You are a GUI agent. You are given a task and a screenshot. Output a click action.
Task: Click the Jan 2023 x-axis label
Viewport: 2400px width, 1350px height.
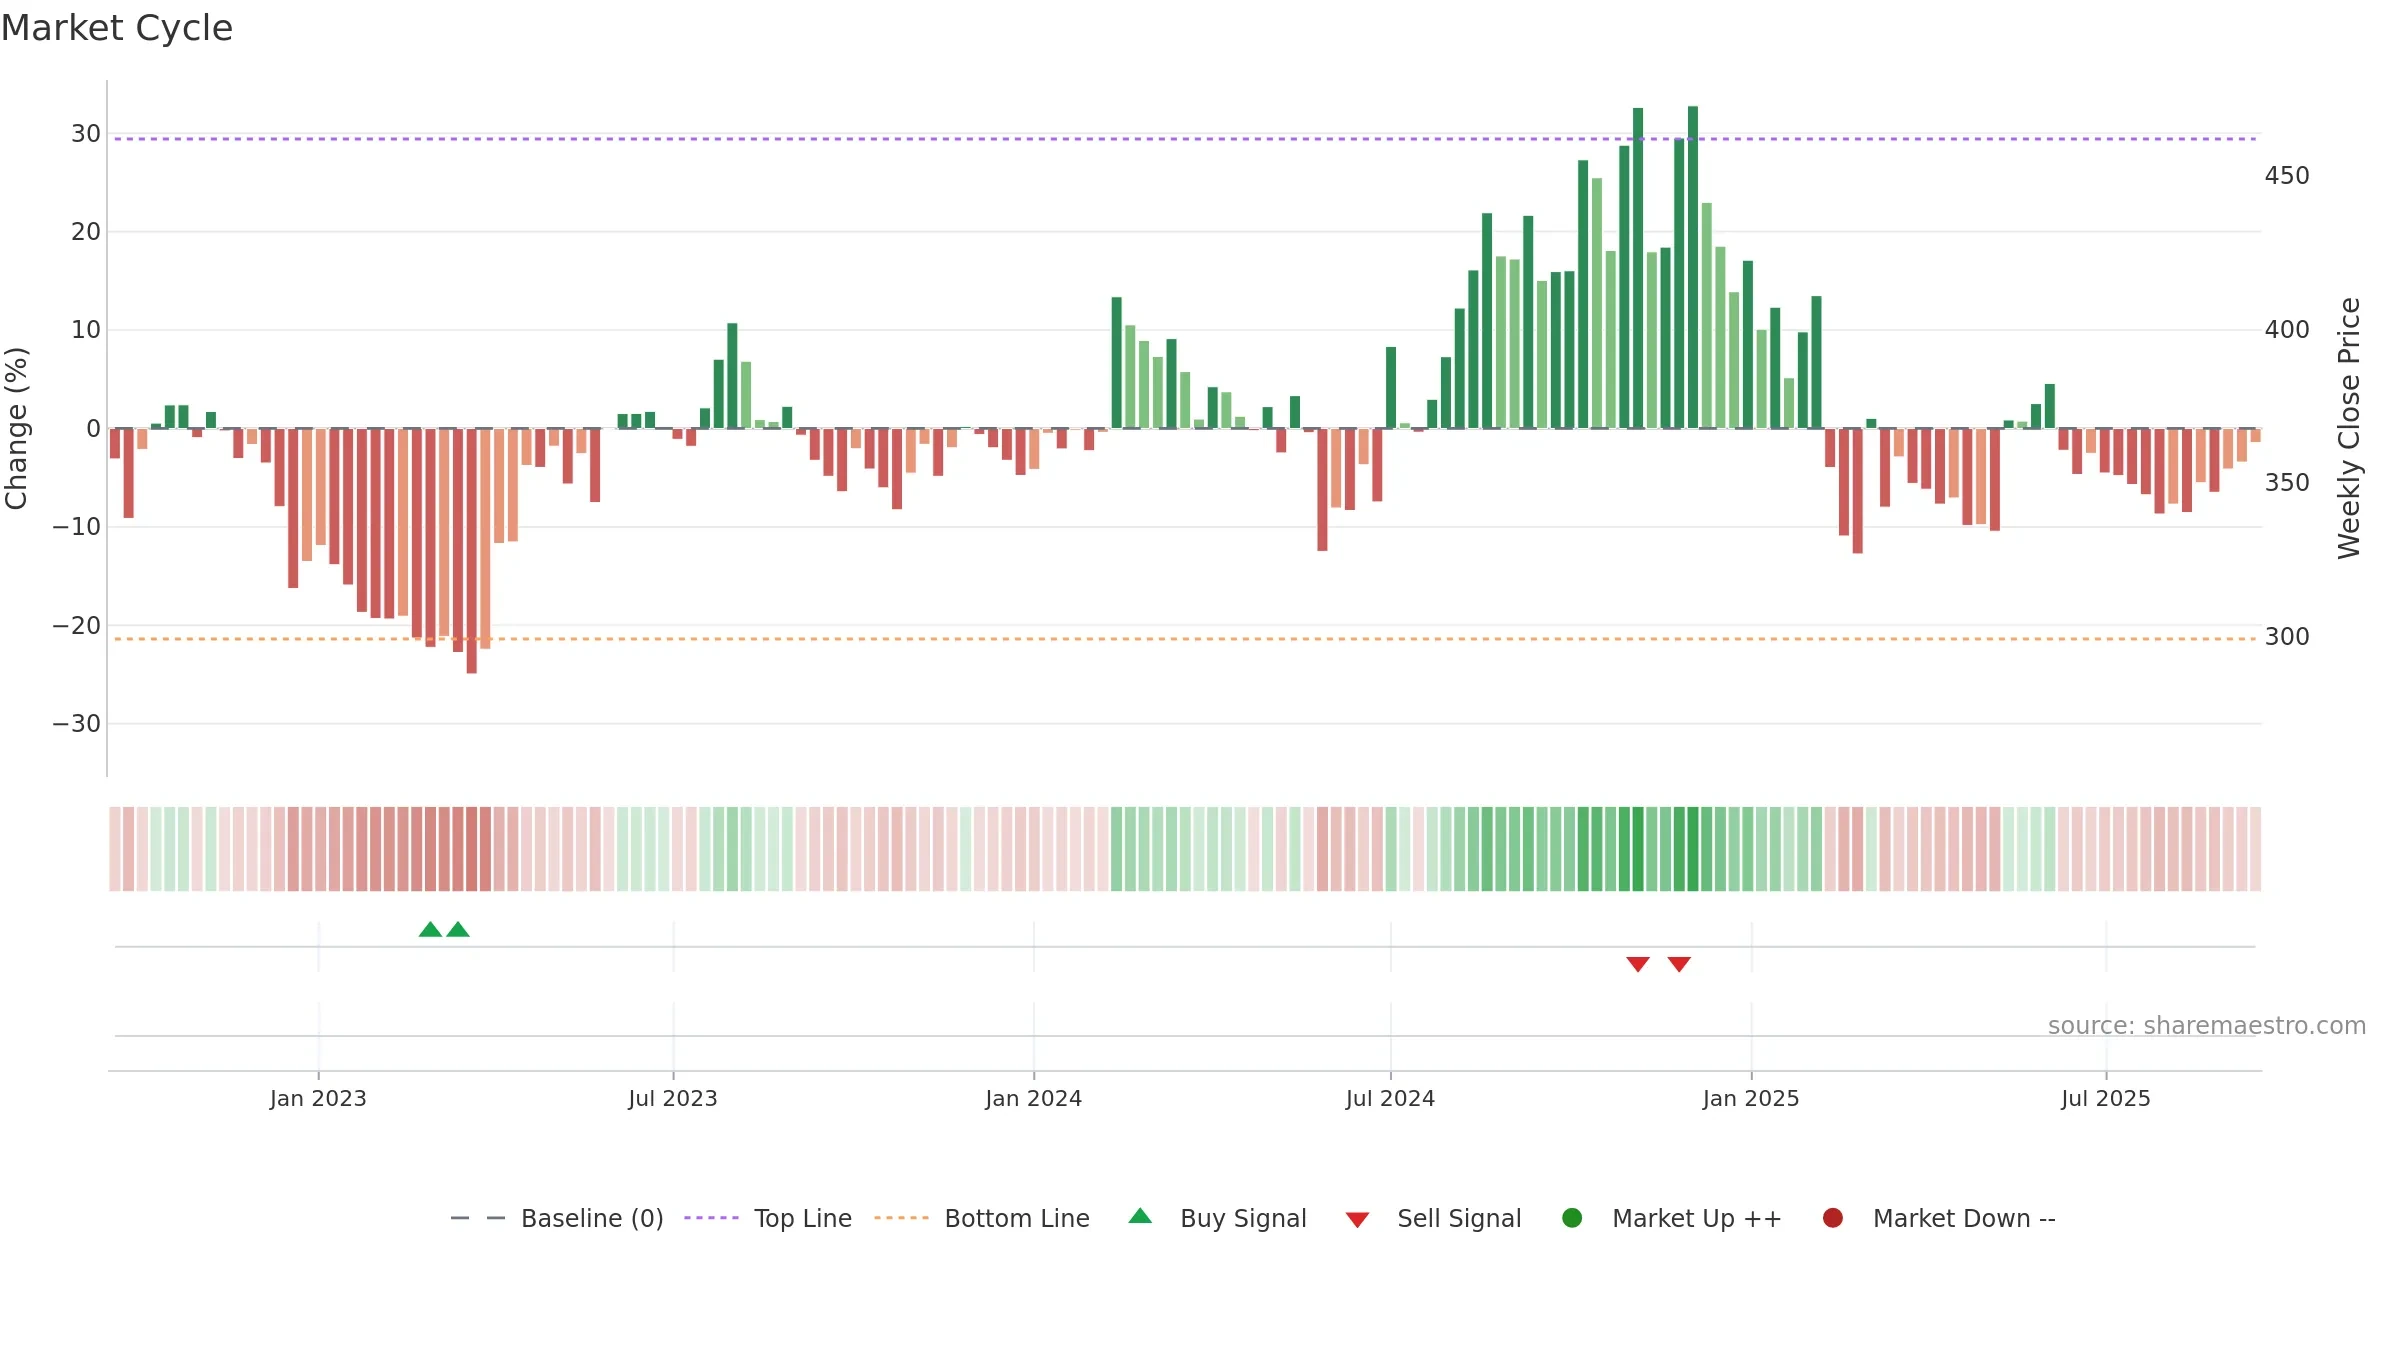click(318, 1098)
